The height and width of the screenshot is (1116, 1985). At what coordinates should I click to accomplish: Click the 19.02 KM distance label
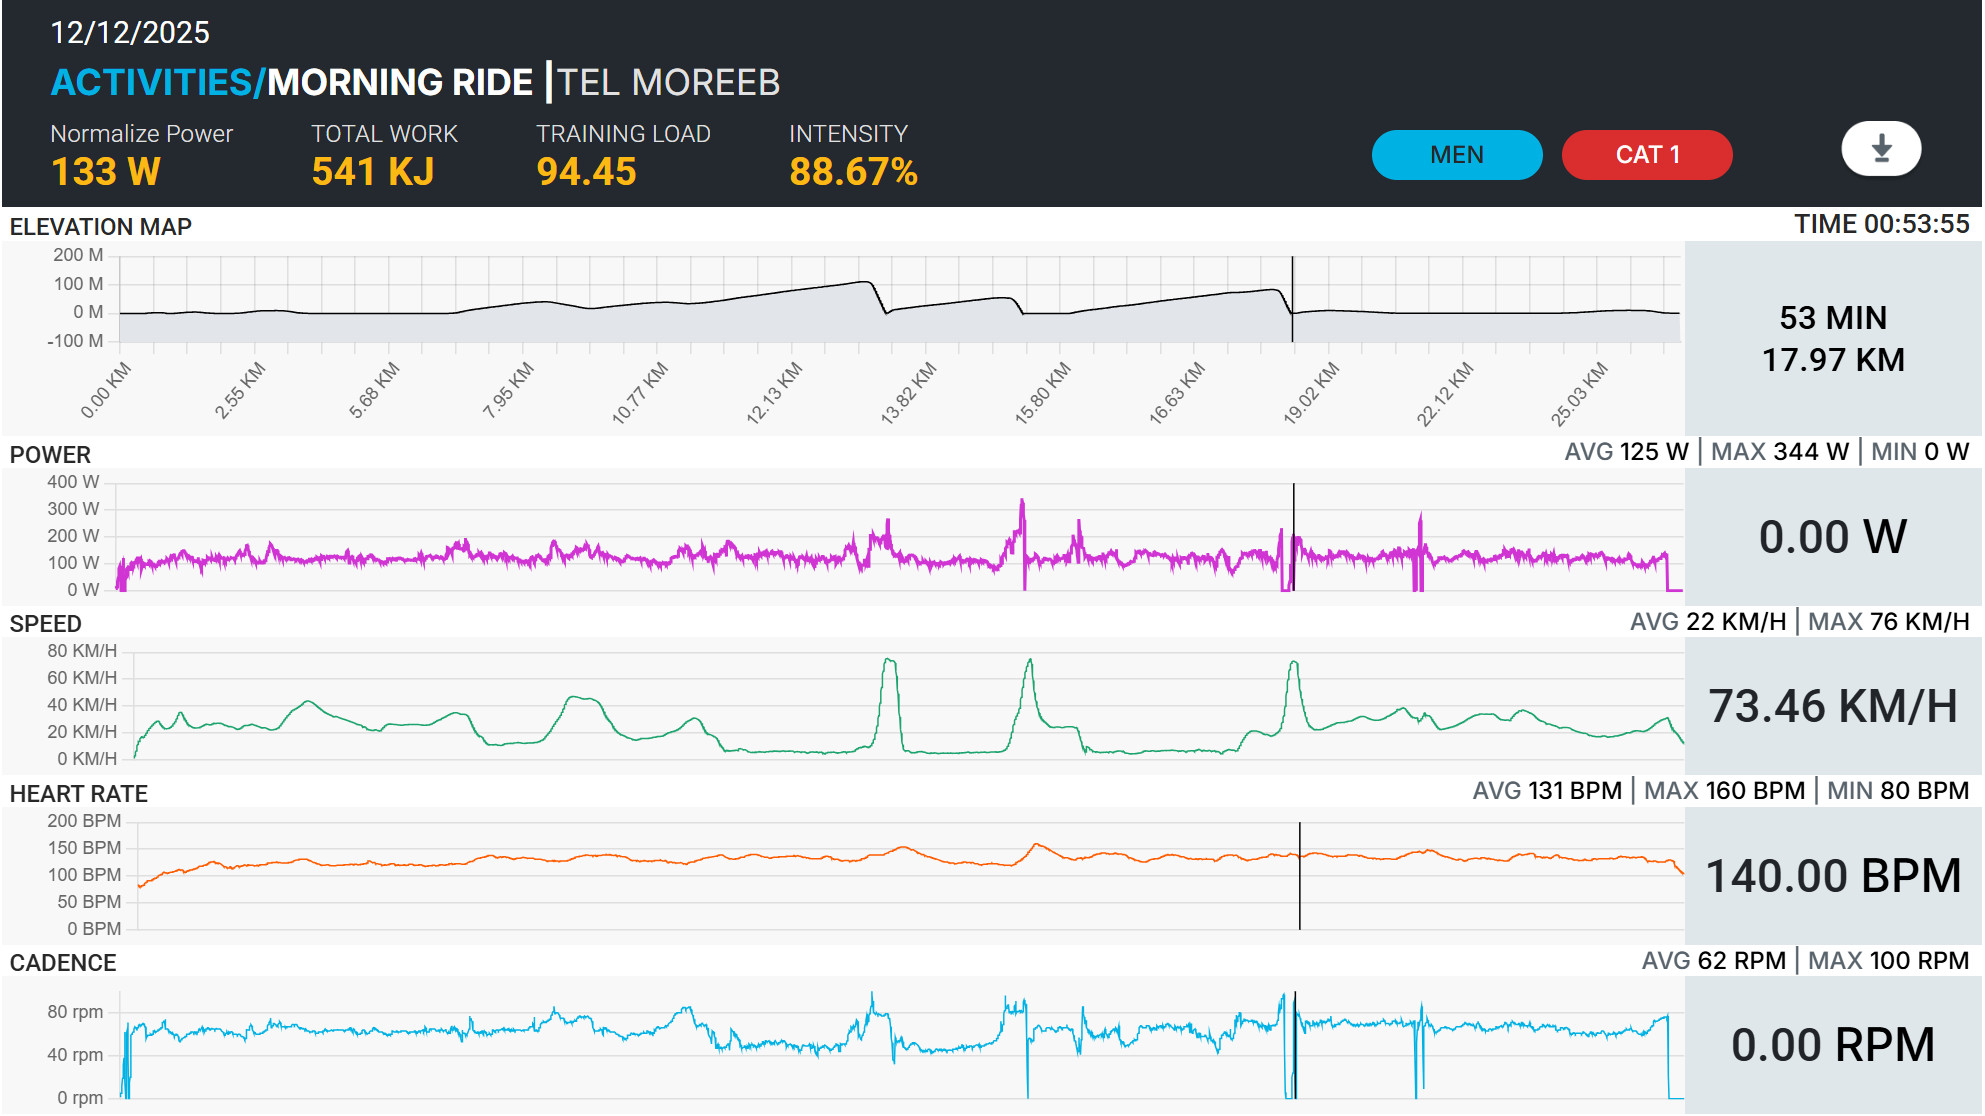coord(1311,394)
